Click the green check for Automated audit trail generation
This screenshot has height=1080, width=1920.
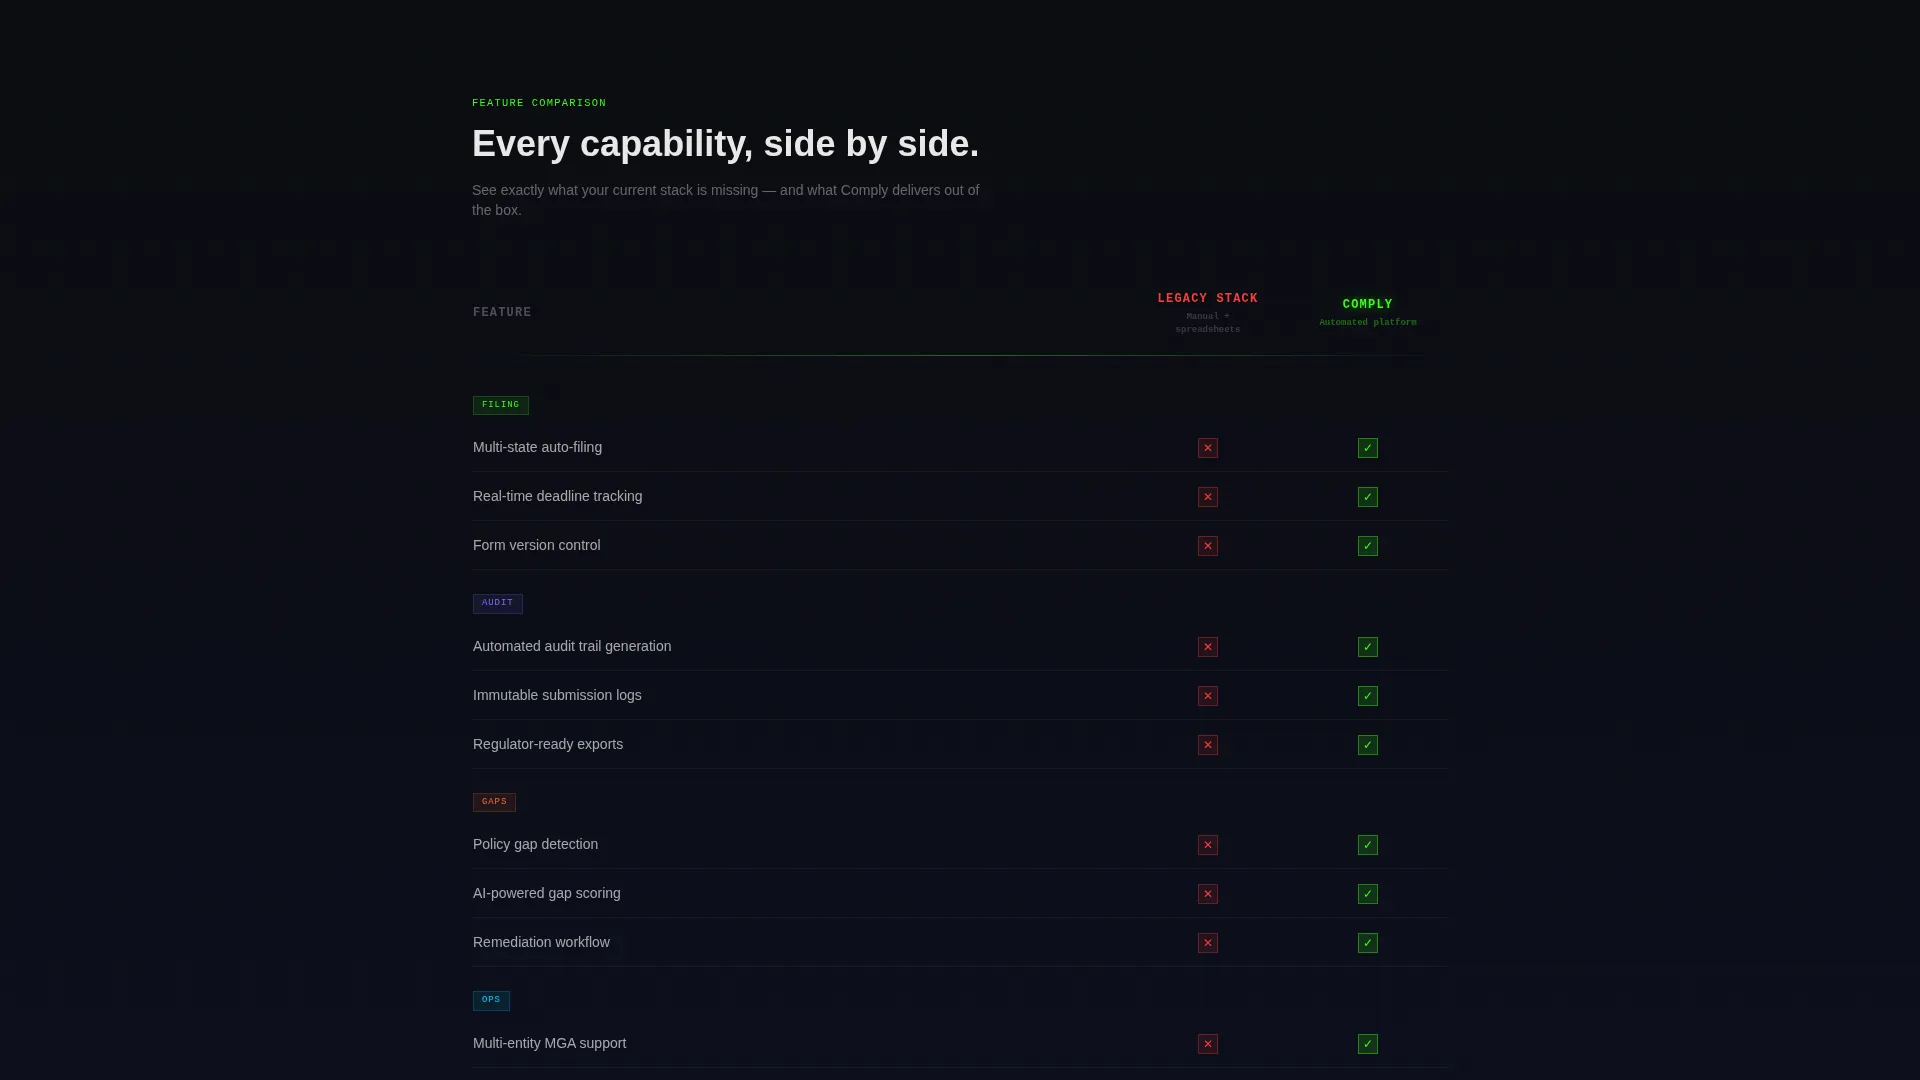[1368, 647]
